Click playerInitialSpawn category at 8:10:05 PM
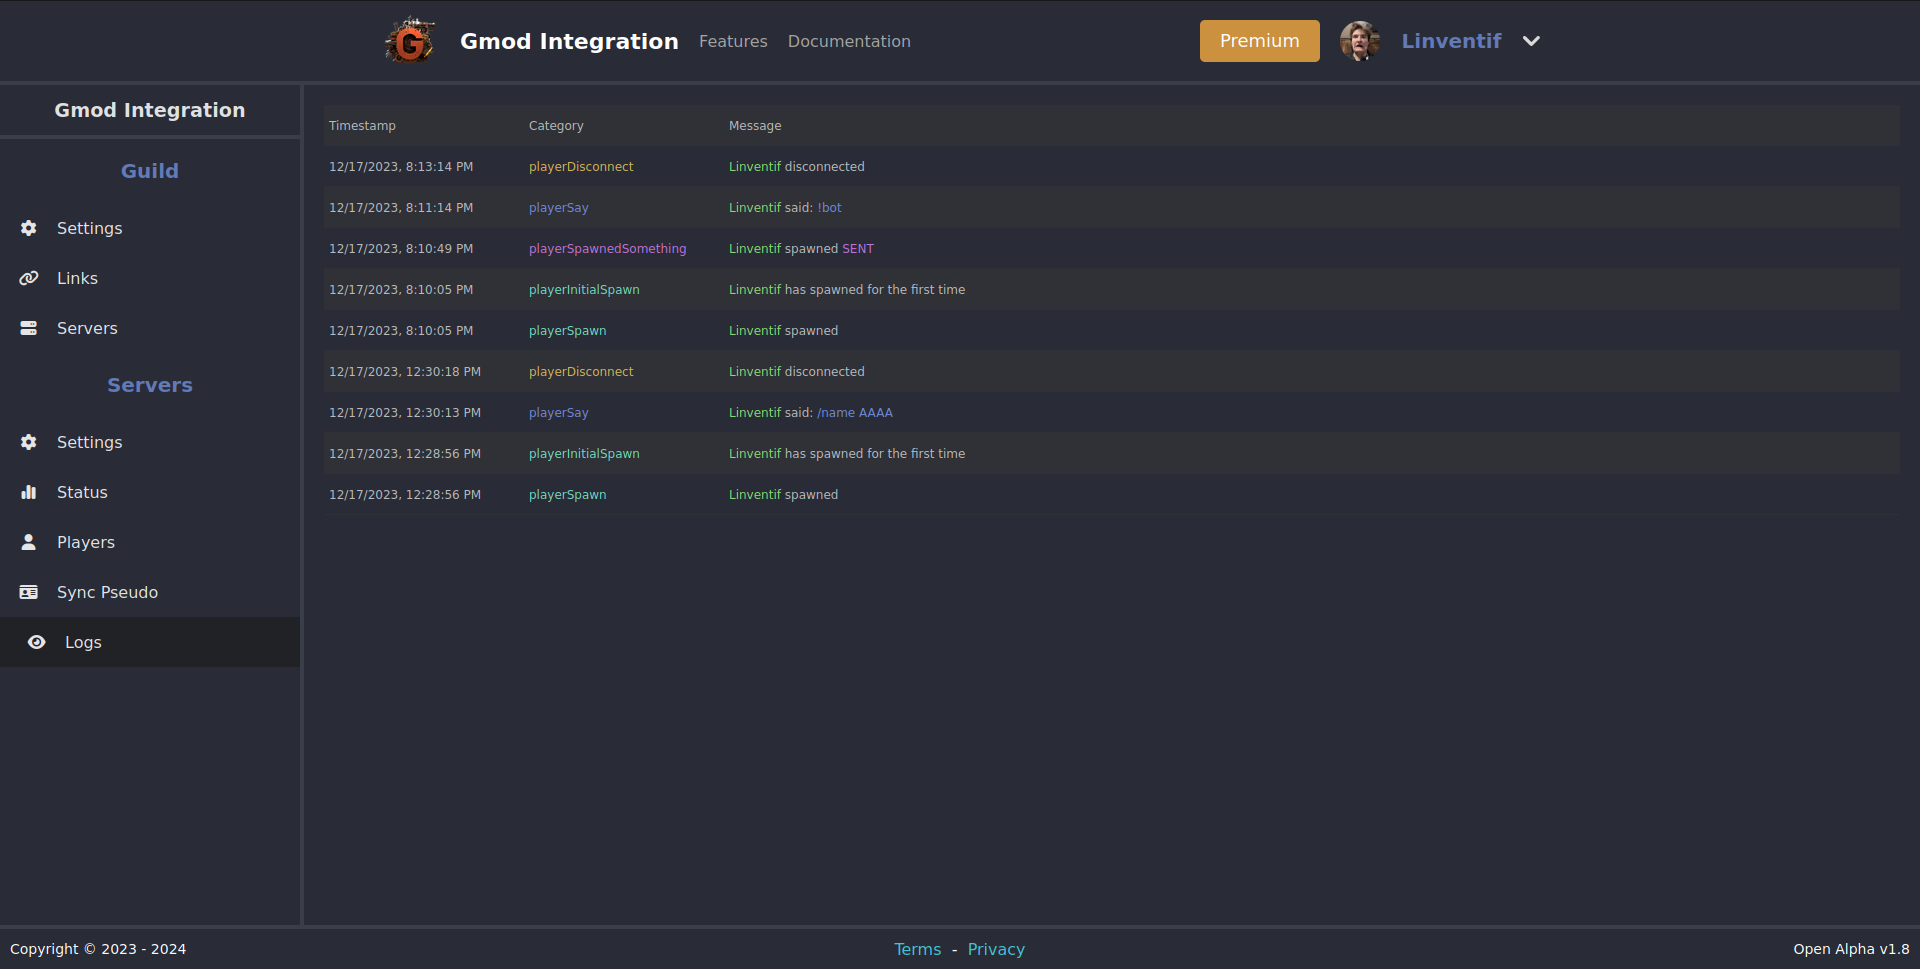1920x969 pixels. pyautogui.click(x=584, y=290)
